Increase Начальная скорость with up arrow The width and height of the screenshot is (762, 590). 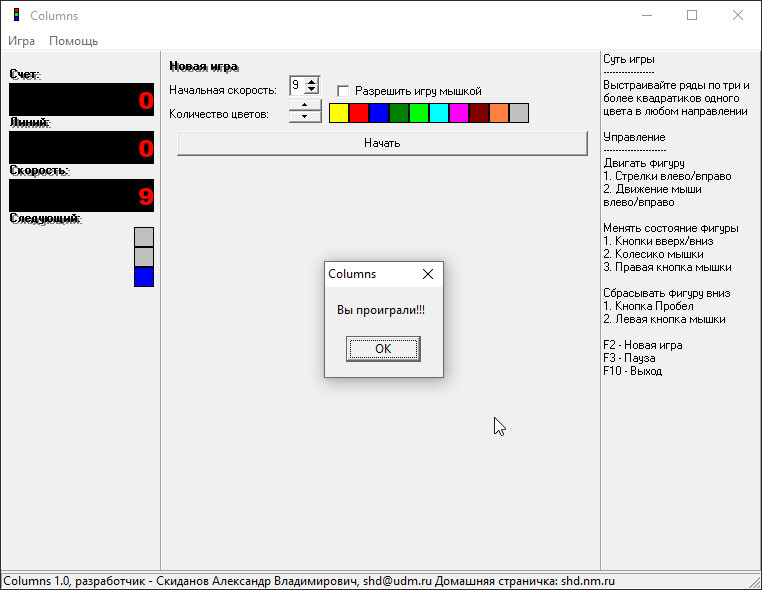point(312,81)
